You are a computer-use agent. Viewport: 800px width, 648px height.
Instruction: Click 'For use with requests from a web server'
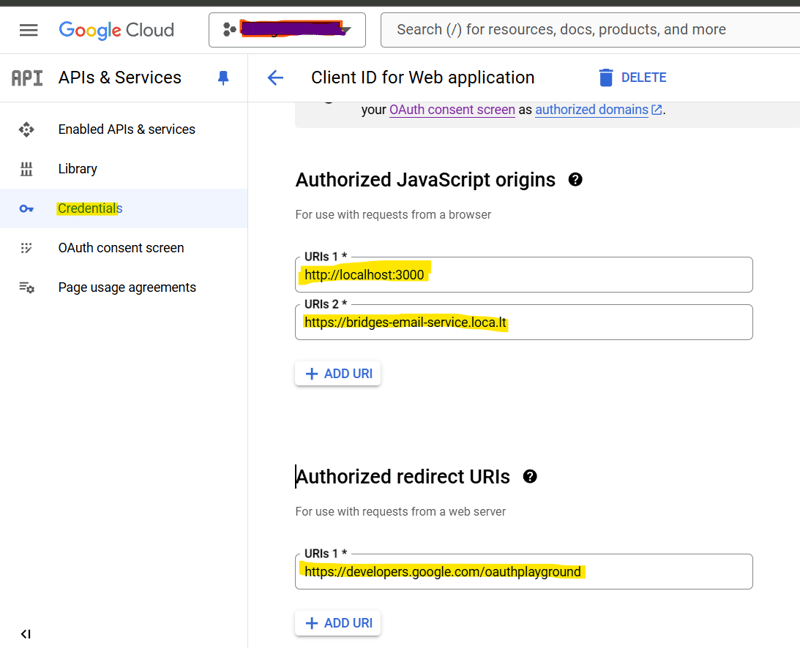[401, 512]
